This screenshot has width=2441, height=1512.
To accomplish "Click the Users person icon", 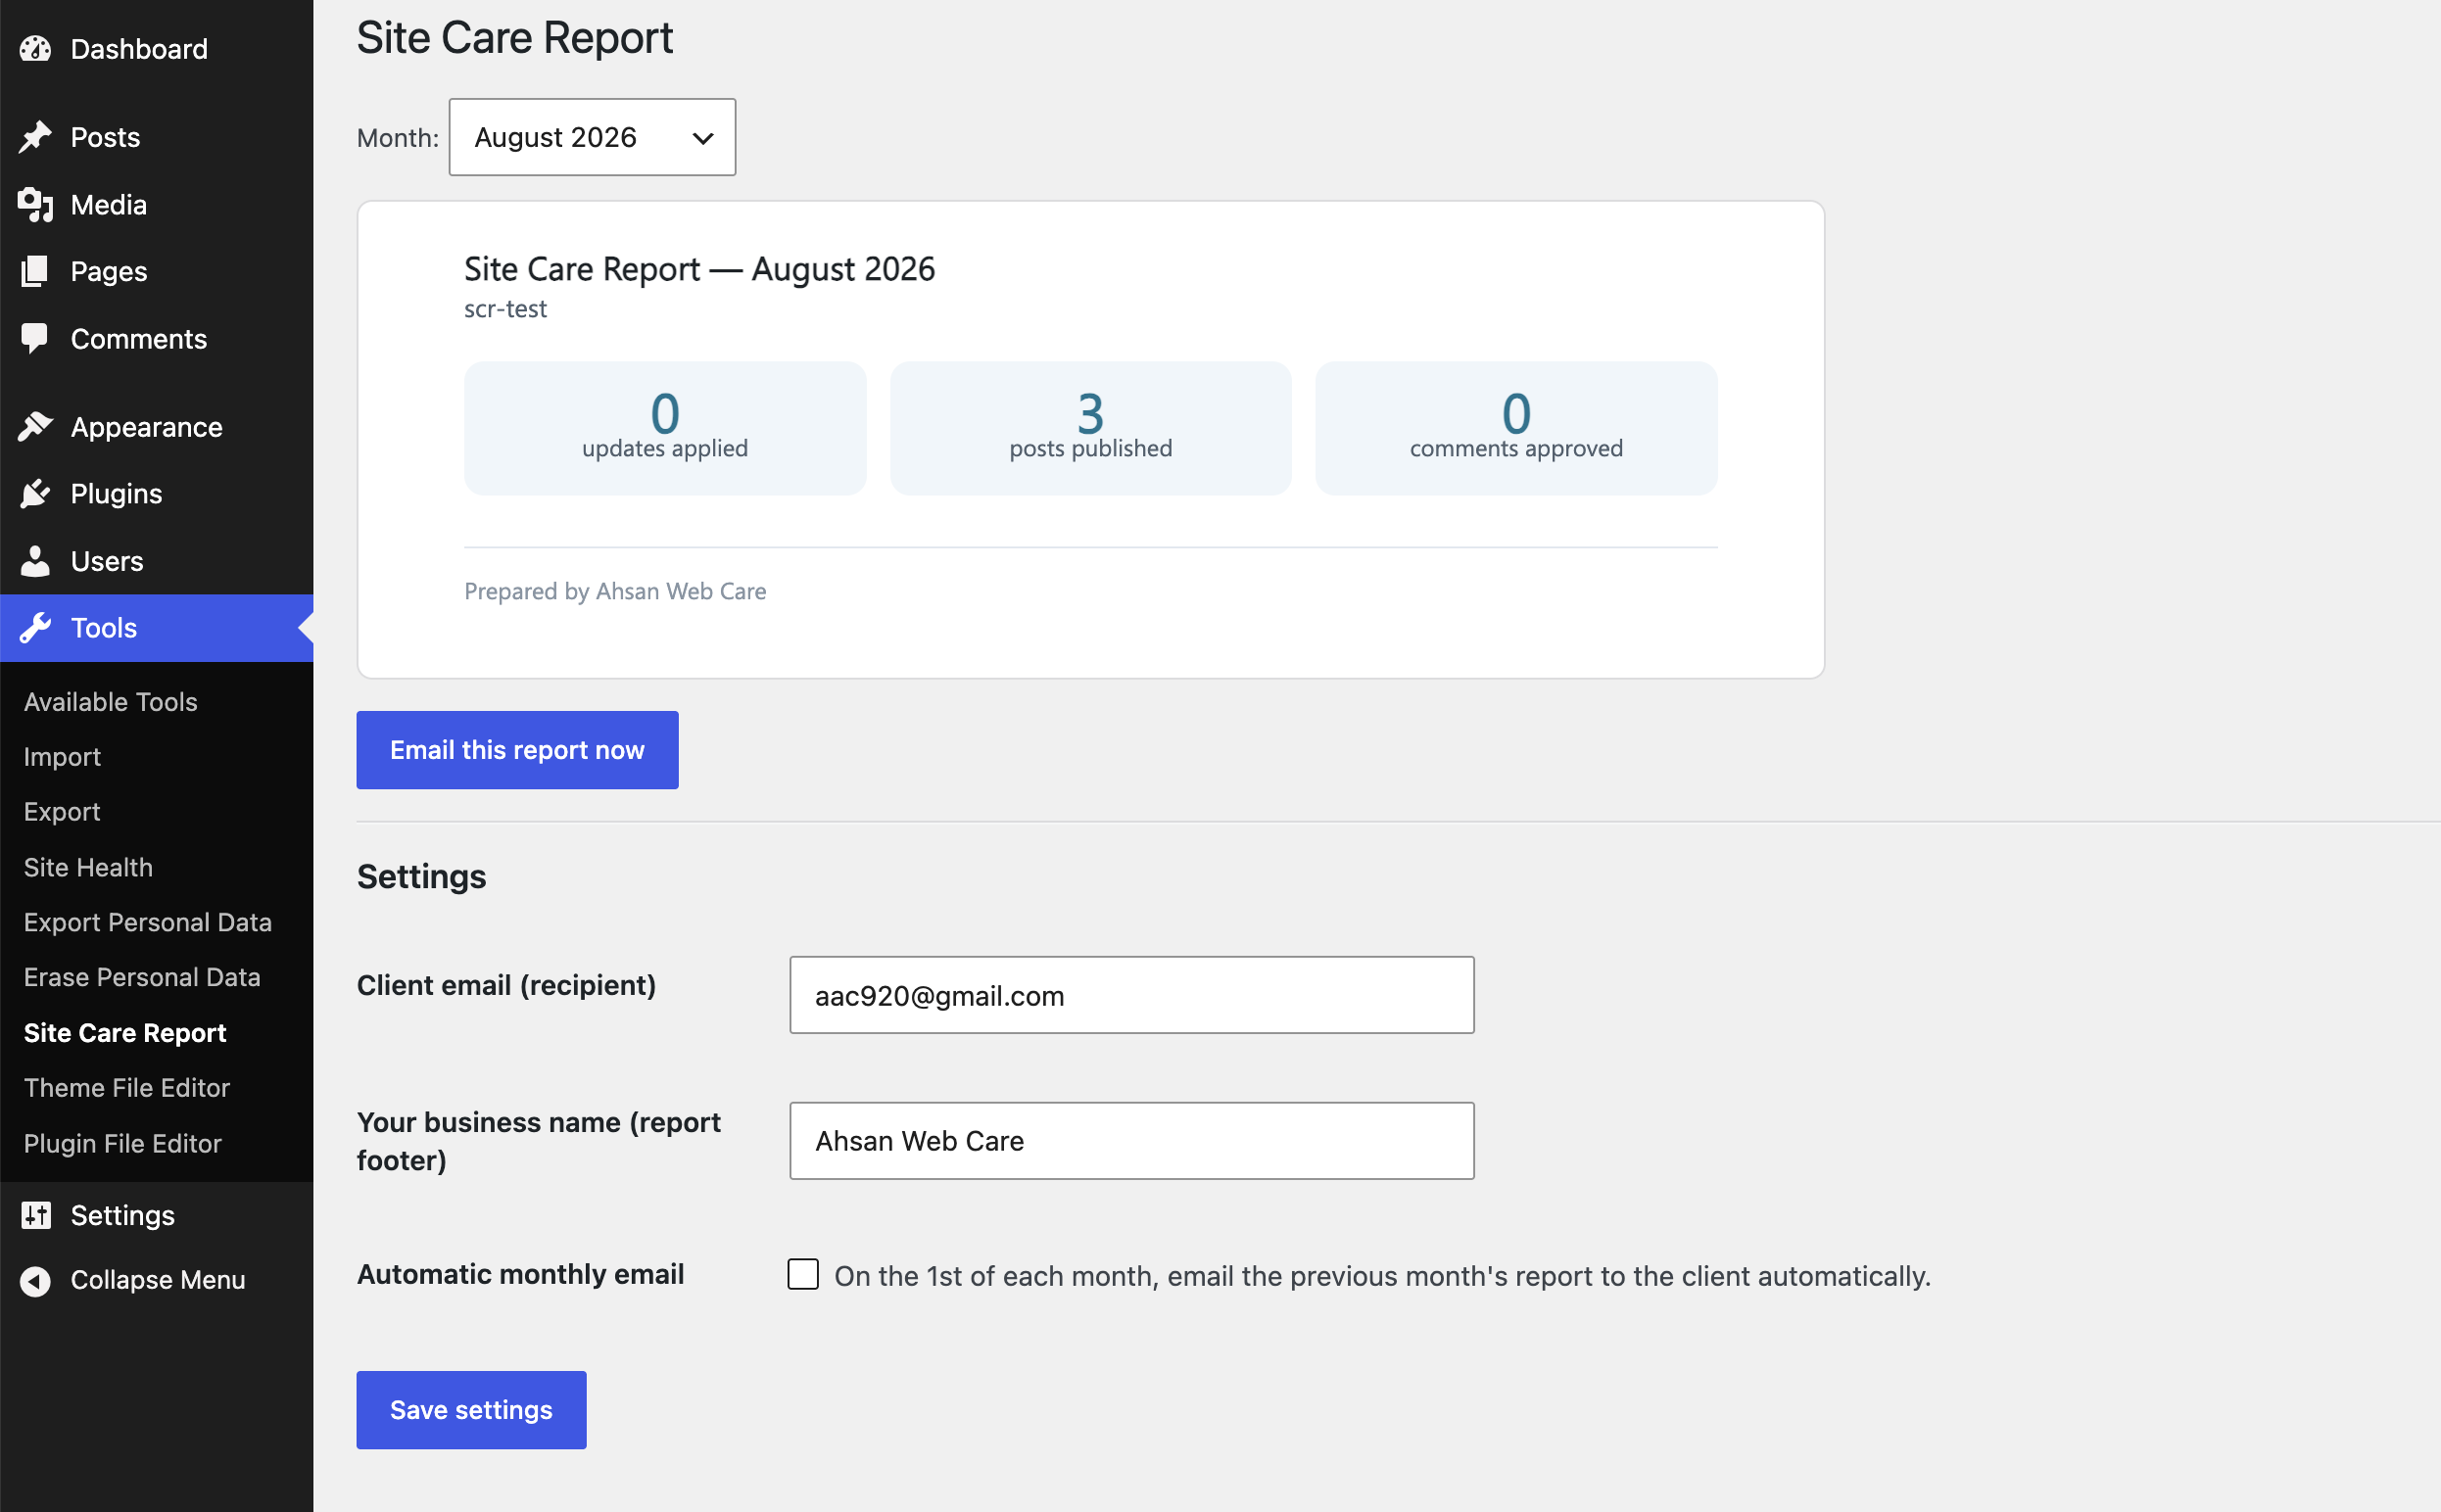I will (35, 561).
